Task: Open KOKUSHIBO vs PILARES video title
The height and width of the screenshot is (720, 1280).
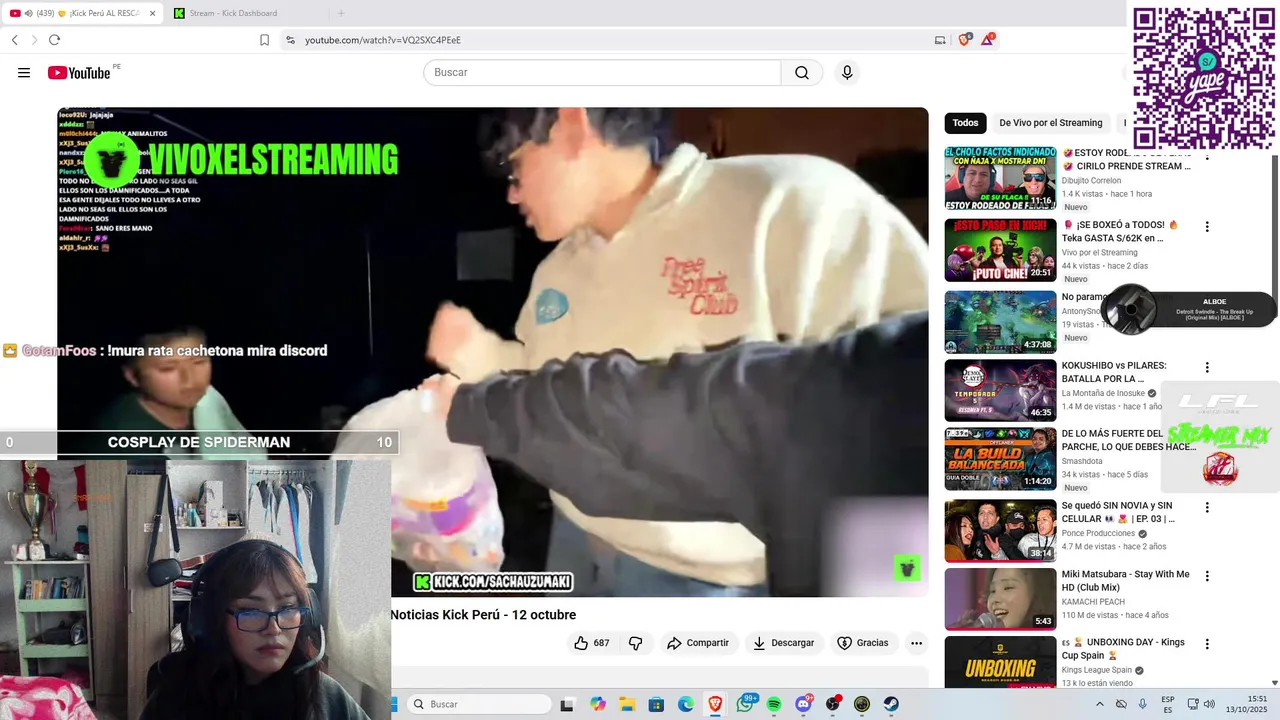Action: pyautogui.click(x=1114, y=372)
